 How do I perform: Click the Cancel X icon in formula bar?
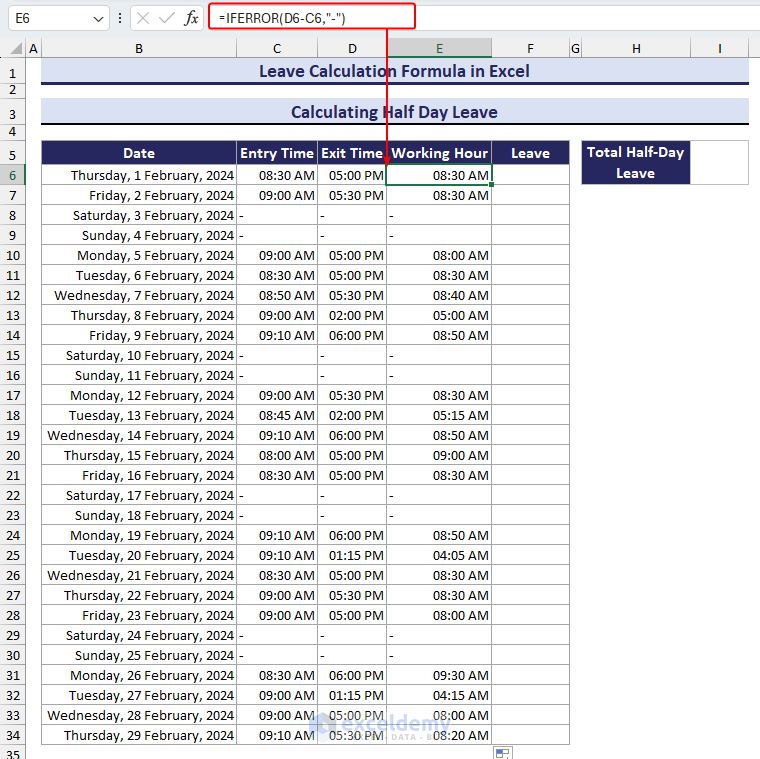point(142,18)
